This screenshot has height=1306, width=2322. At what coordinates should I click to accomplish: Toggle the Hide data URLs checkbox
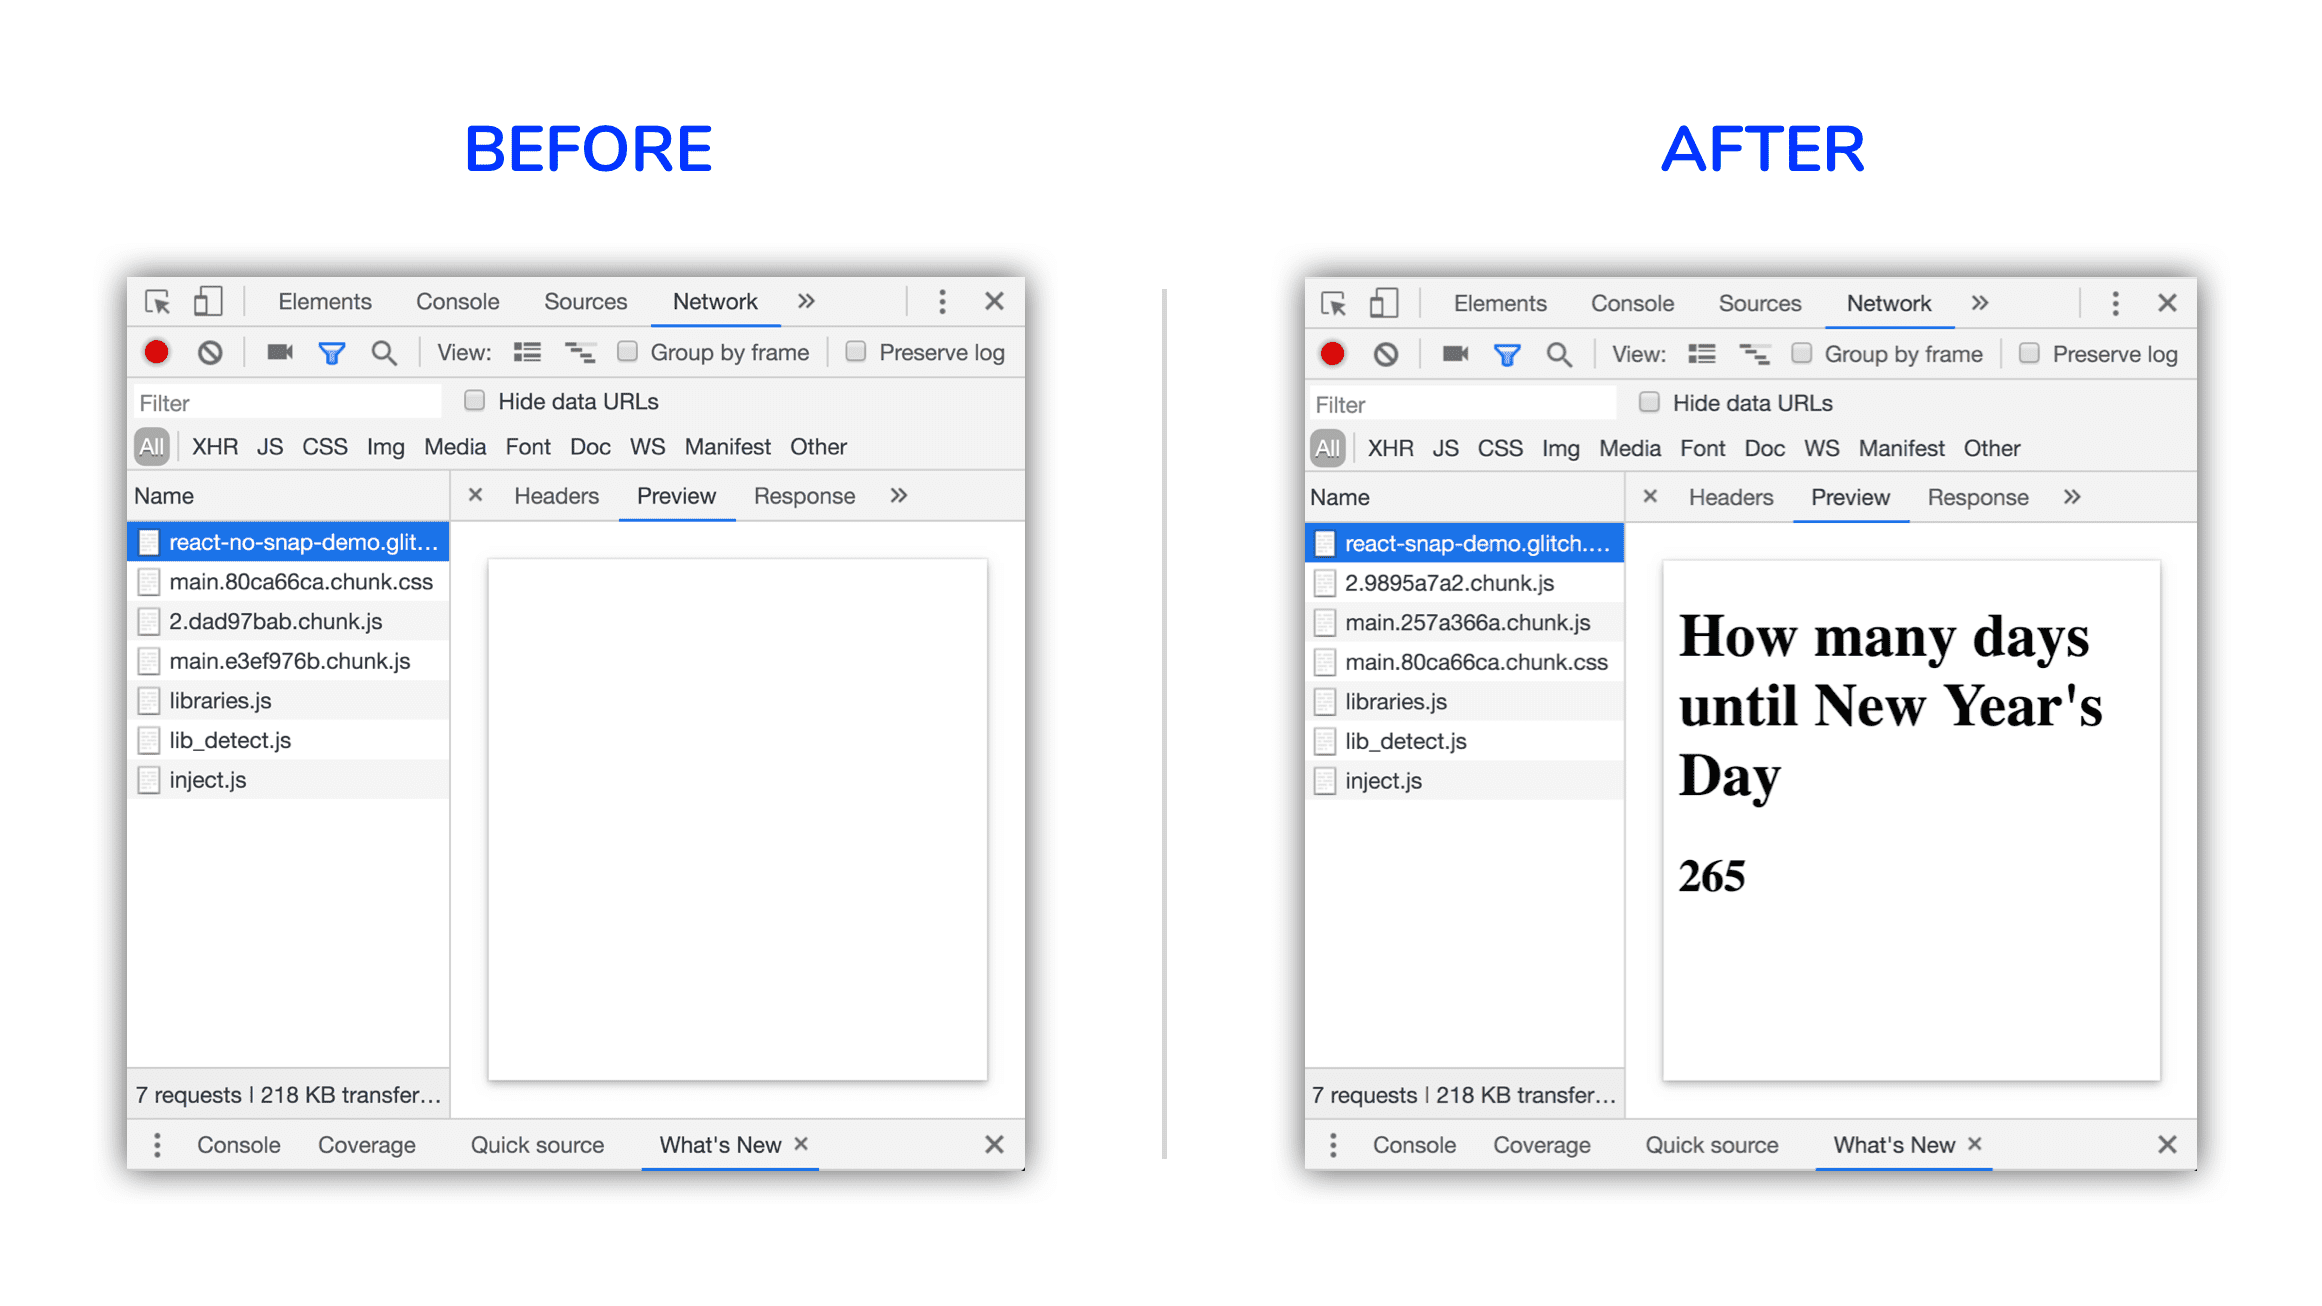(x=472, y=403)
